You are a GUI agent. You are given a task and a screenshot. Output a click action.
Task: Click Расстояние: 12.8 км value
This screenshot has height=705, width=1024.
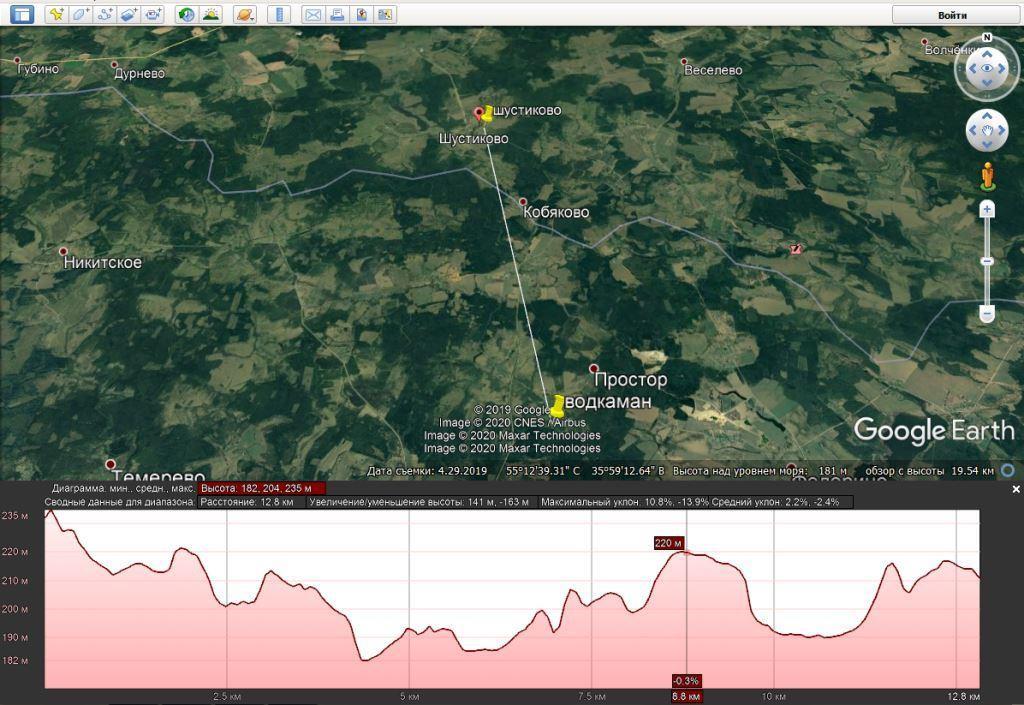(247, 502)
